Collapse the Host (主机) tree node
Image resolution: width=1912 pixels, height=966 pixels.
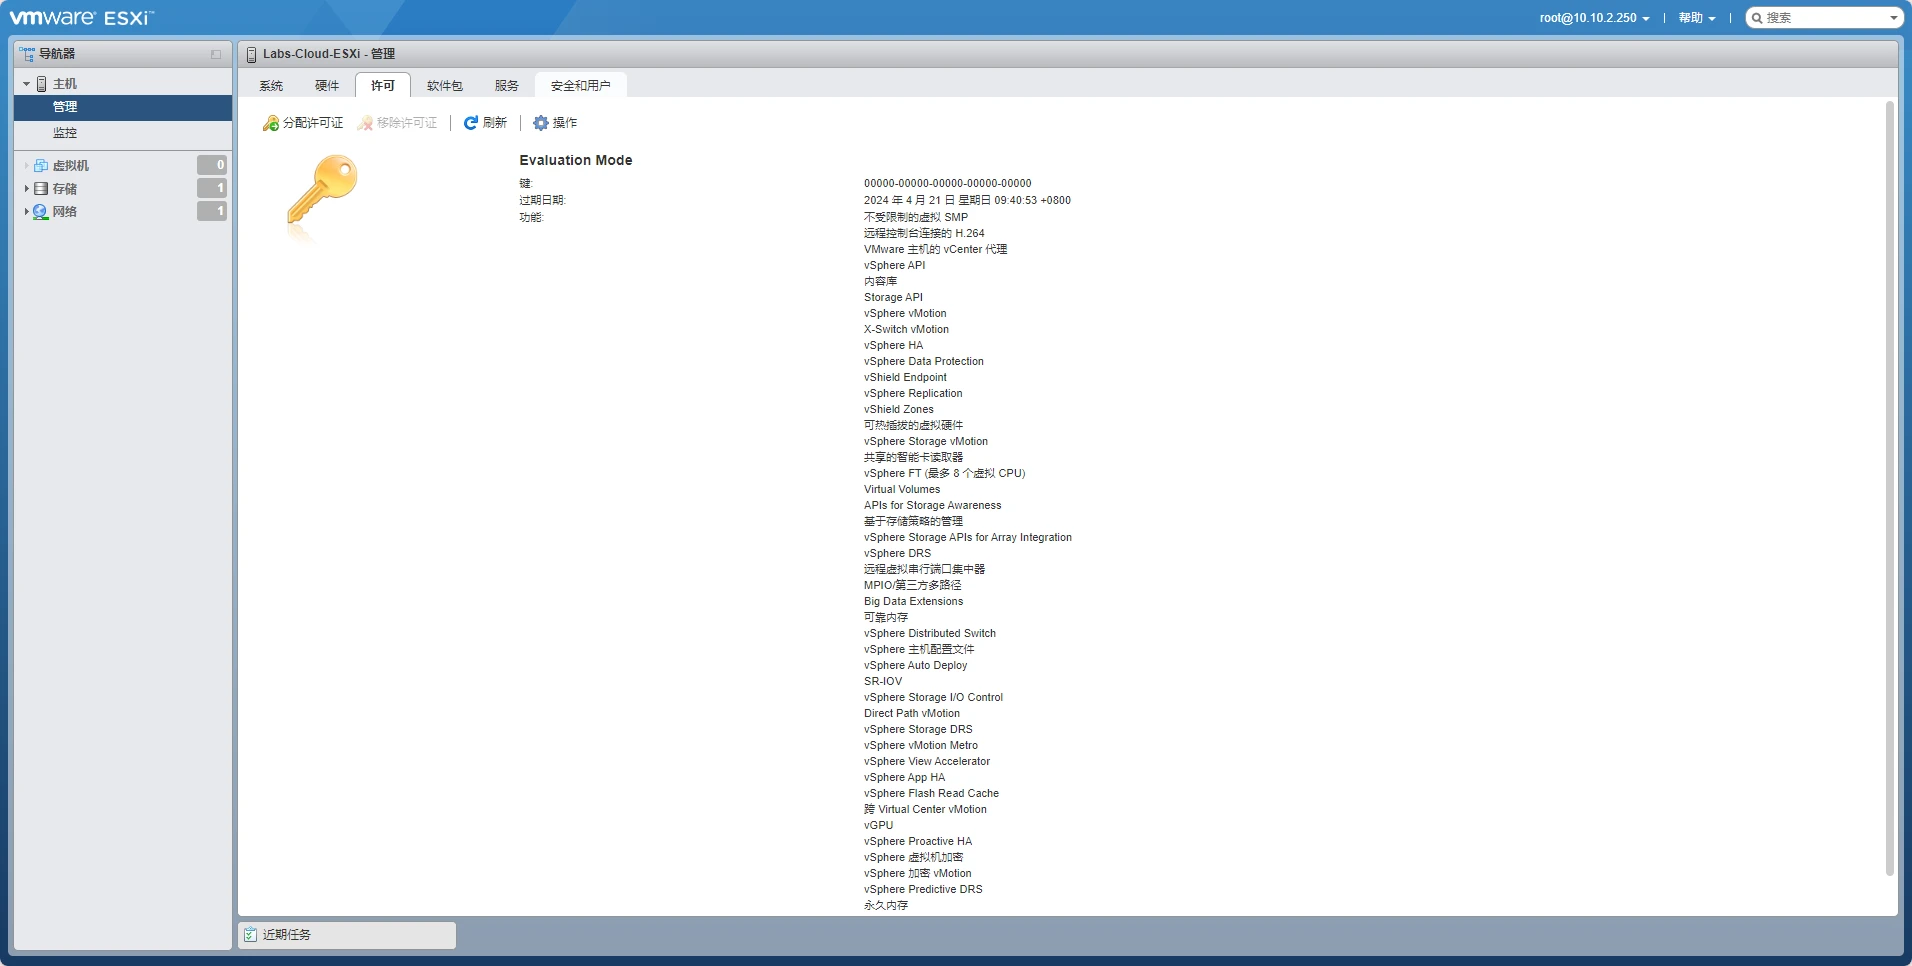26,84
